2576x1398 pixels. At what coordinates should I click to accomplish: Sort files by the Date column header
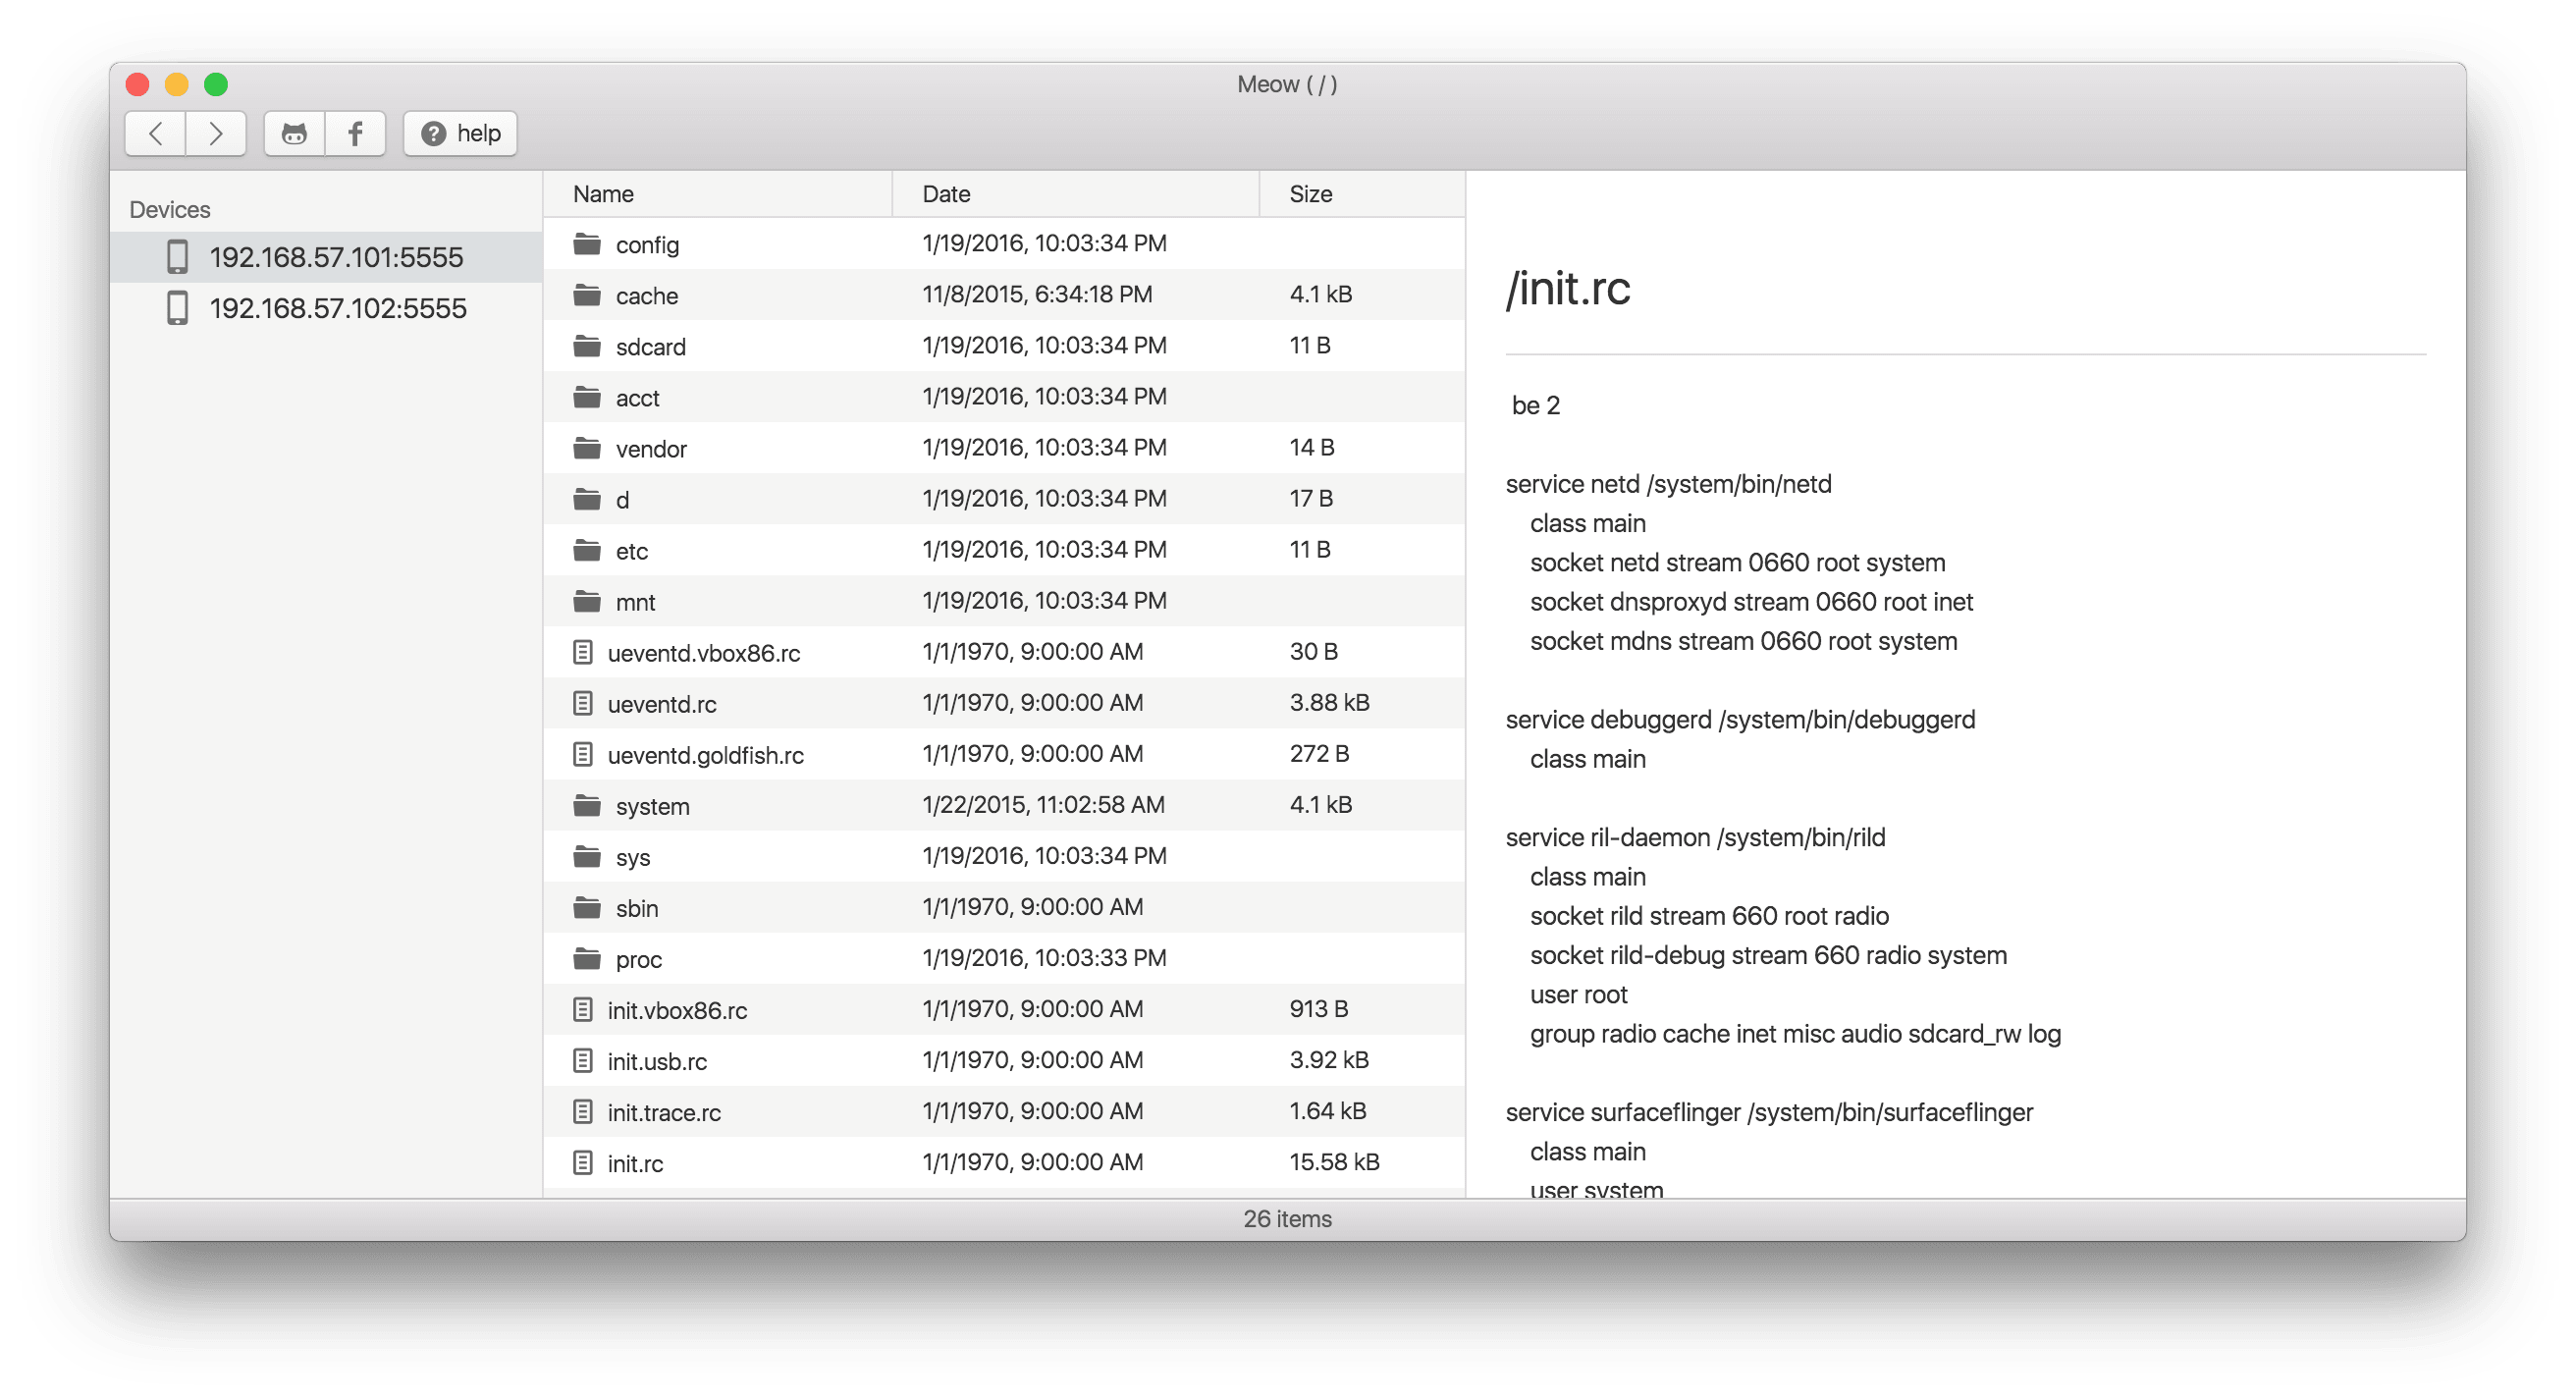click(944, 193)
